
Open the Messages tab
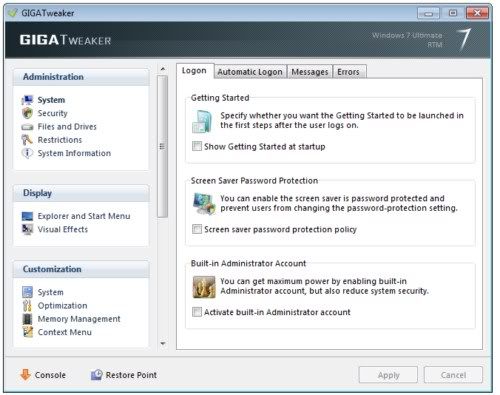pyautogui.click(x=310, y=72)
